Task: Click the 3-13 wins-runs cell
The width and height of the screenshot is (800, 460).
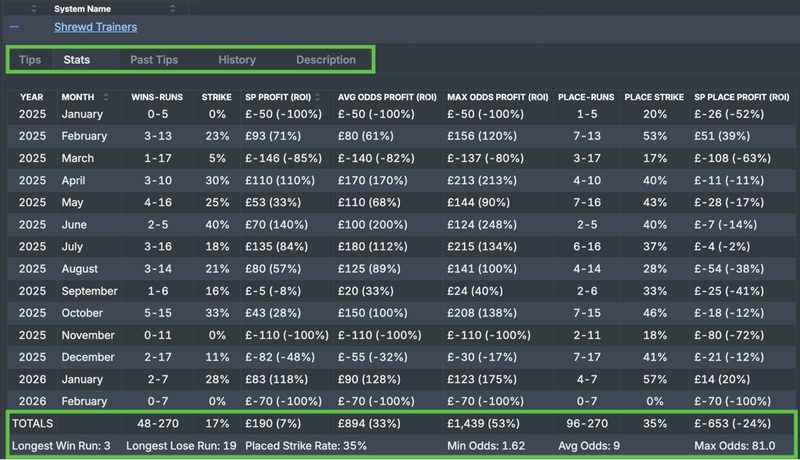Action: pyautogui.click(x=158, y=136)
